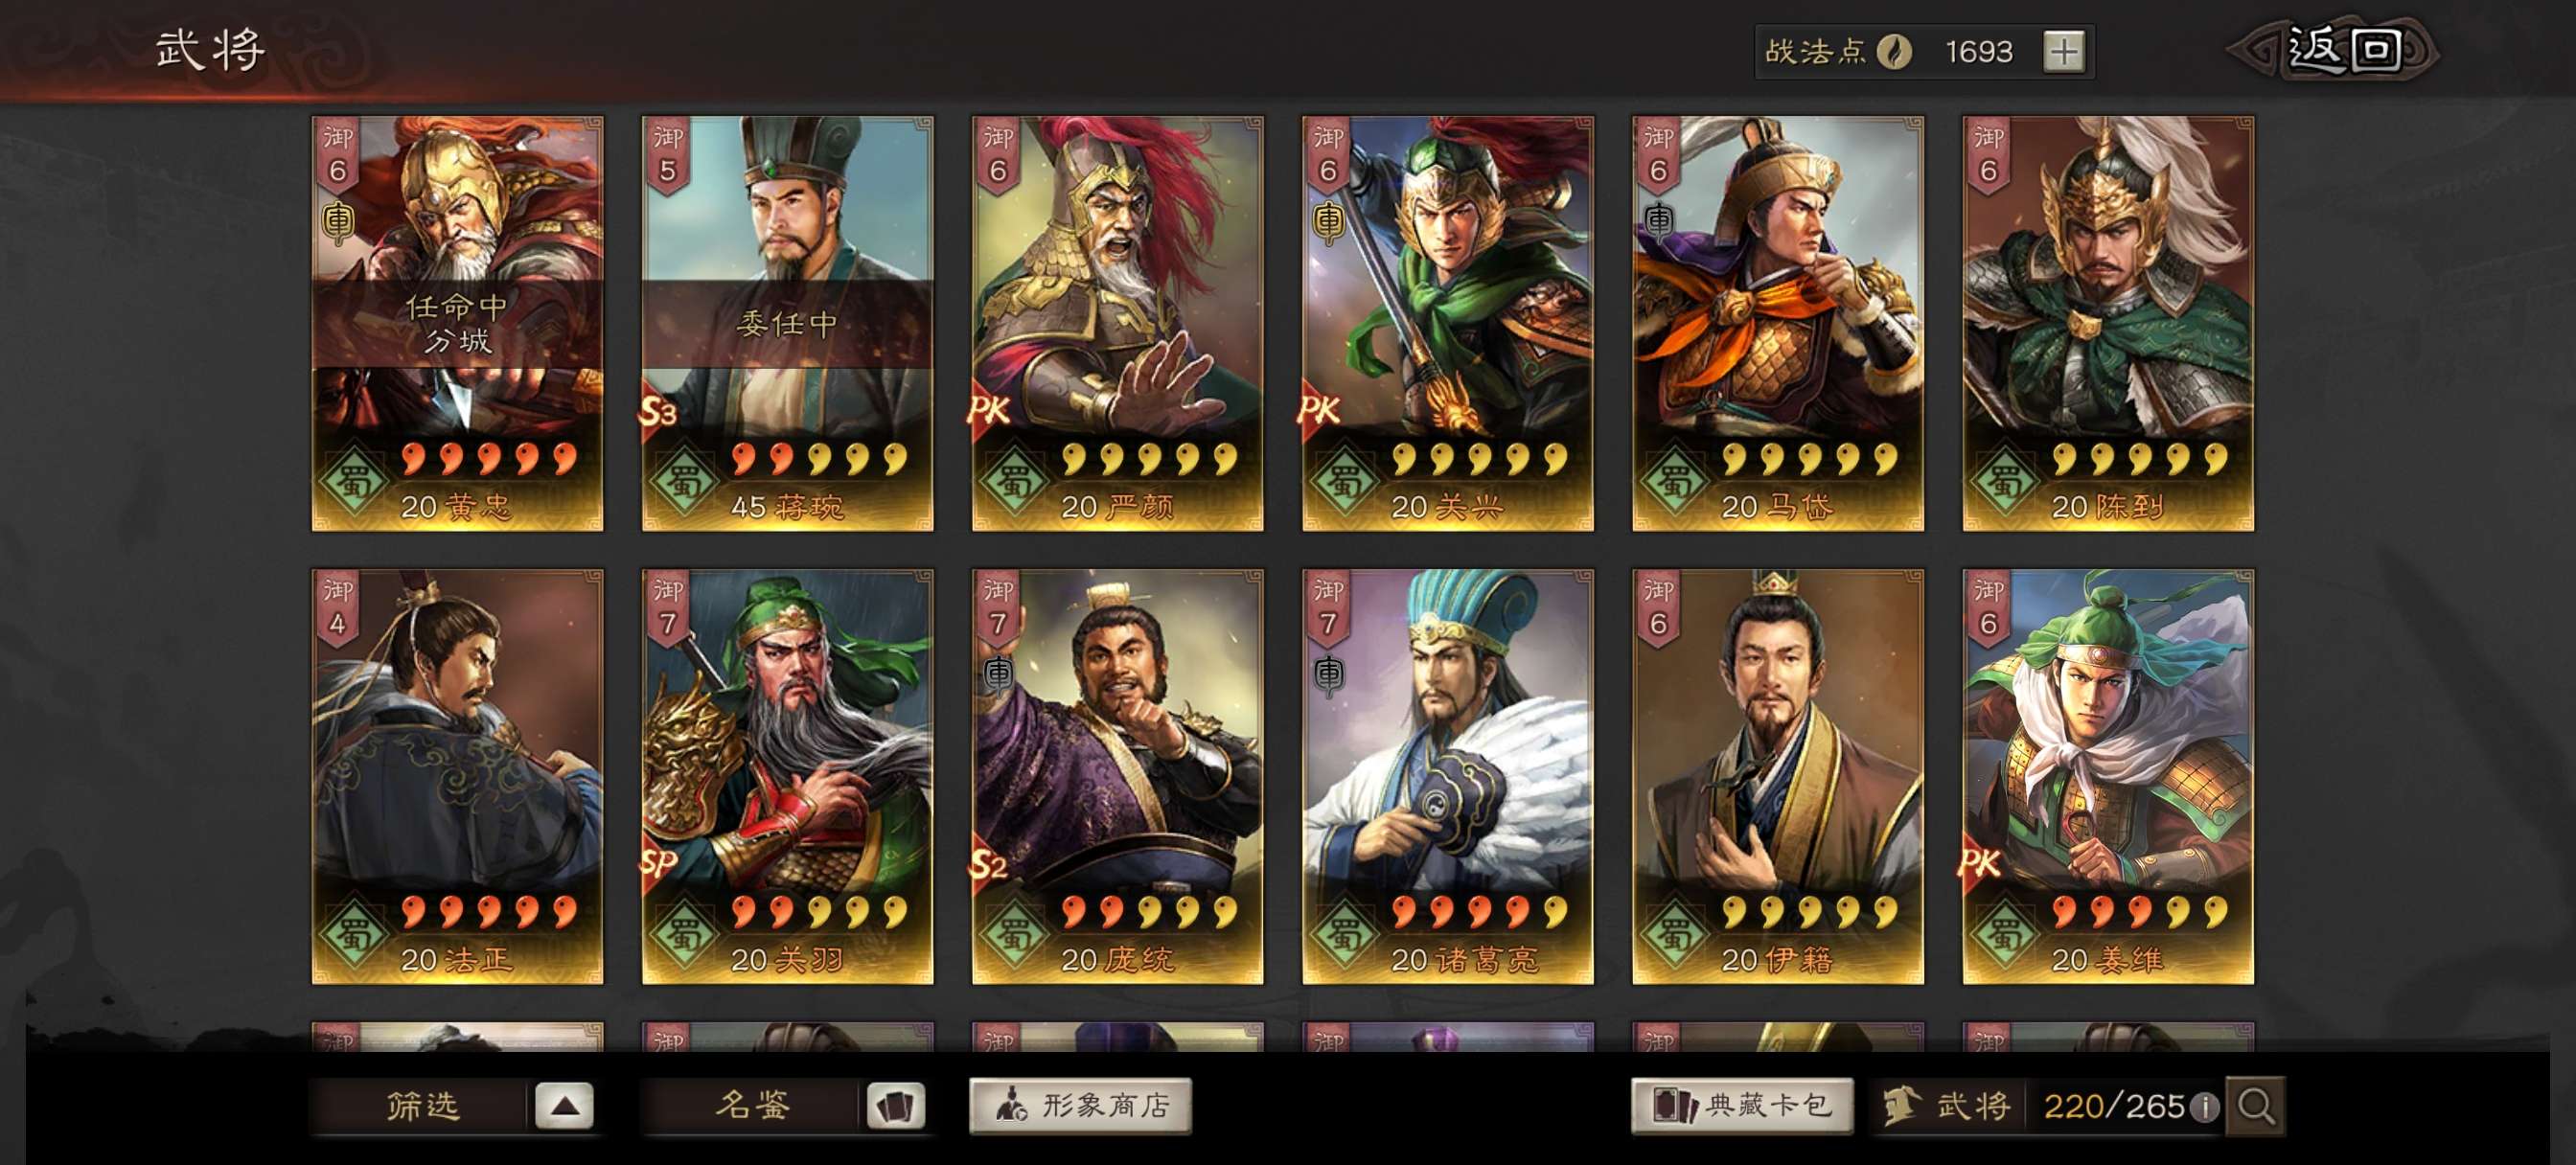
Task: Select the 庞统 general card
Action: tap(1117, 777)
